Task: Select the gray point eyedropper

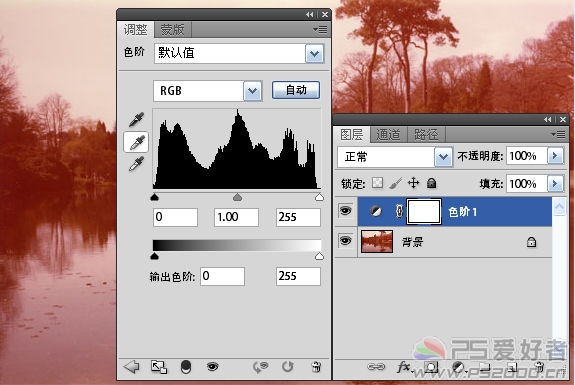Action: (136, 142)
